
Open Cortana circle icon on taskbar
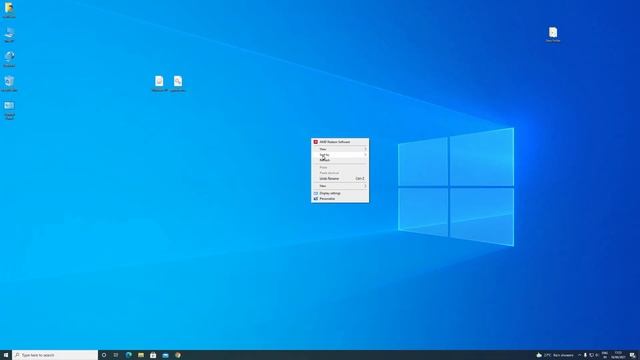point(104,355)
